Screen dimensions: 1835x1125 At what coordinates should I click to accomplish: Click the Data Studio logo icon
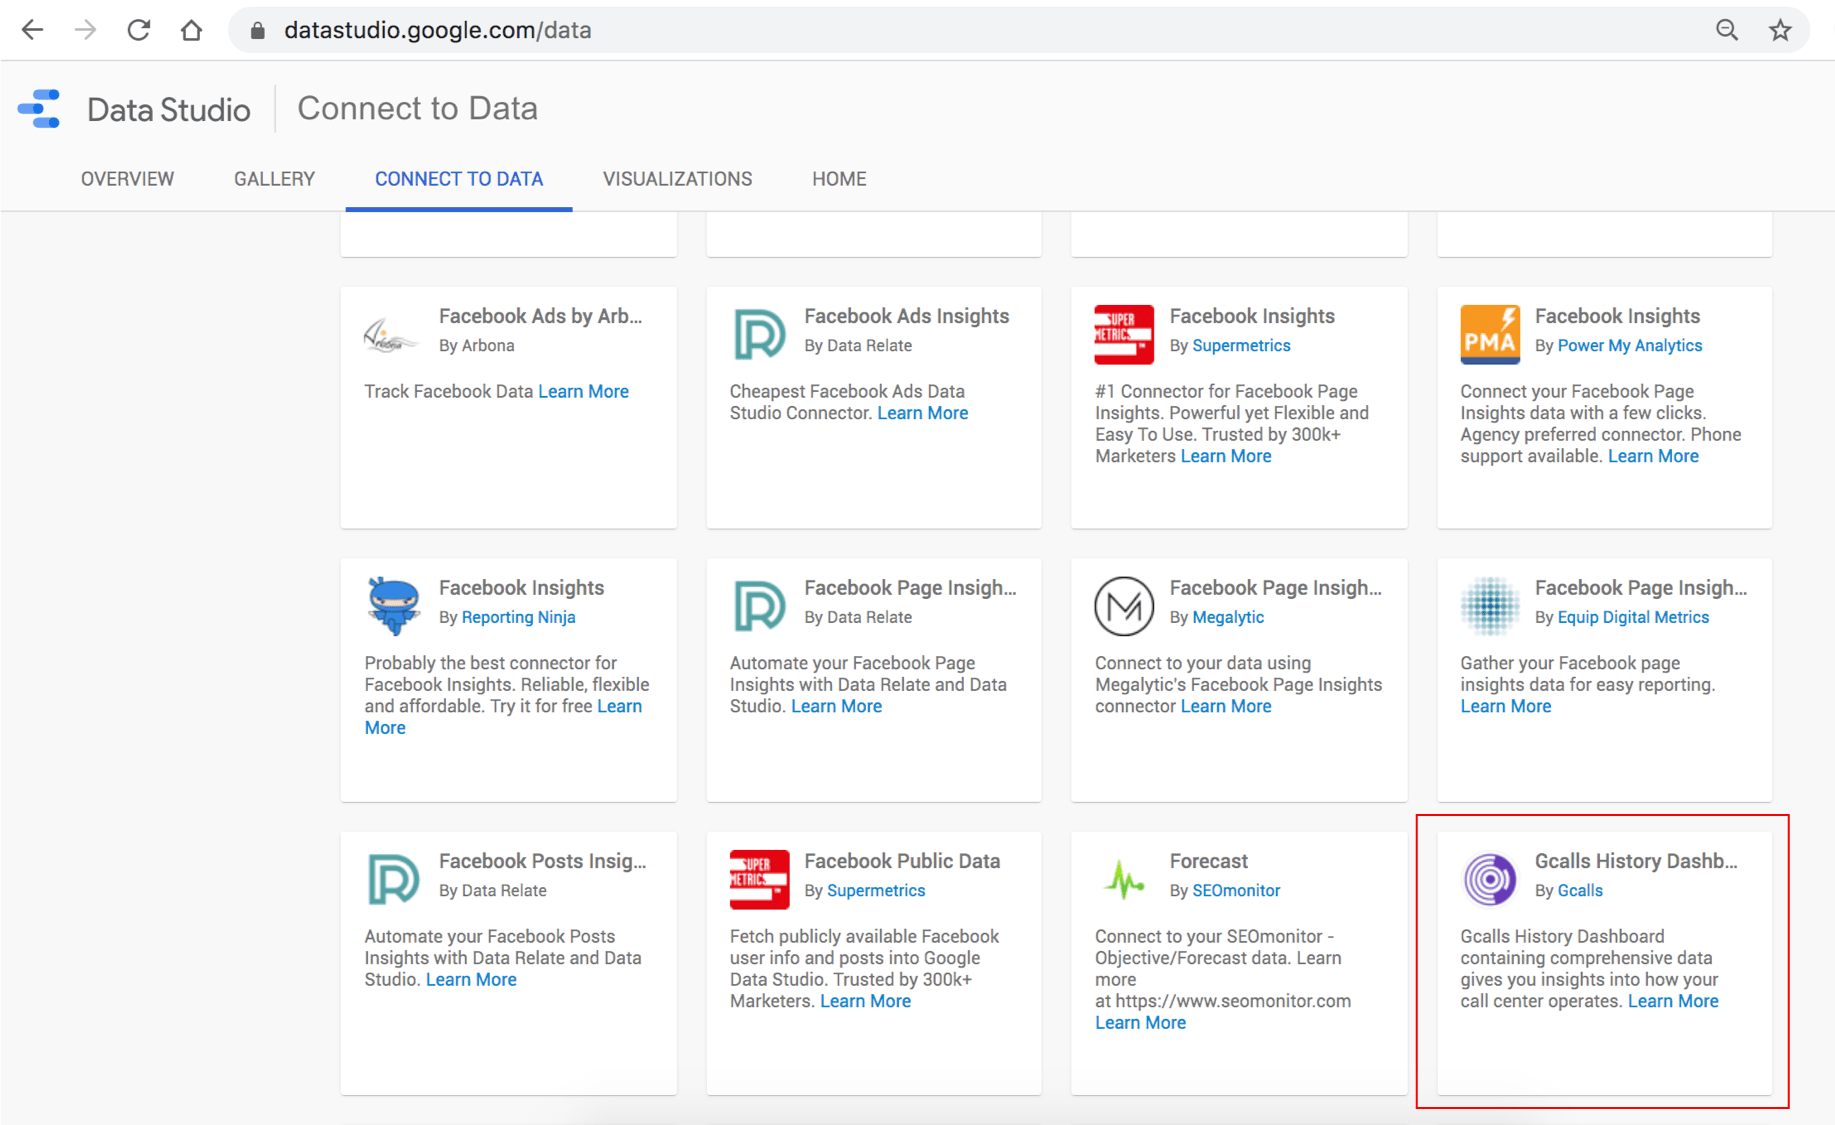[40, 108]
